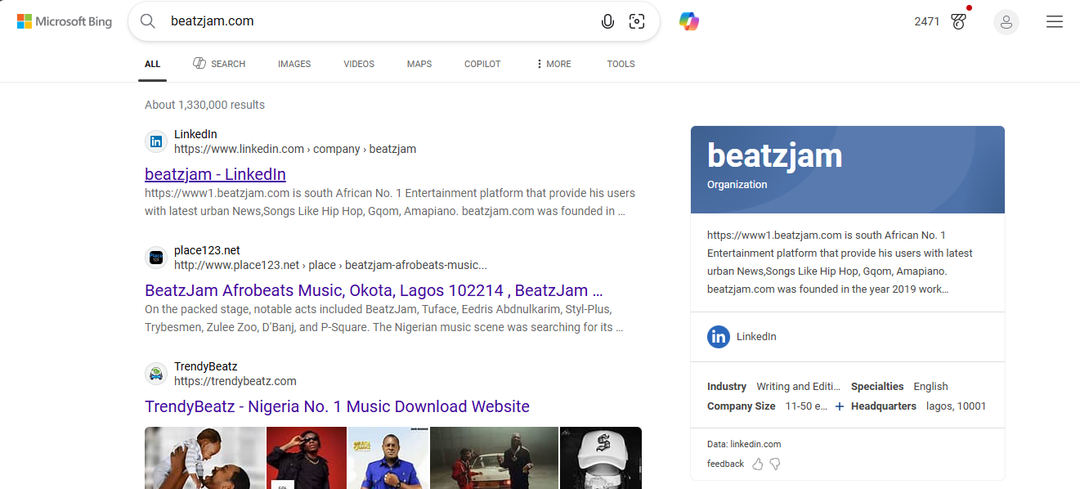Start voice search with microphone icon
This screenshot has height=489, width=1080.
[x=607, y=22]
